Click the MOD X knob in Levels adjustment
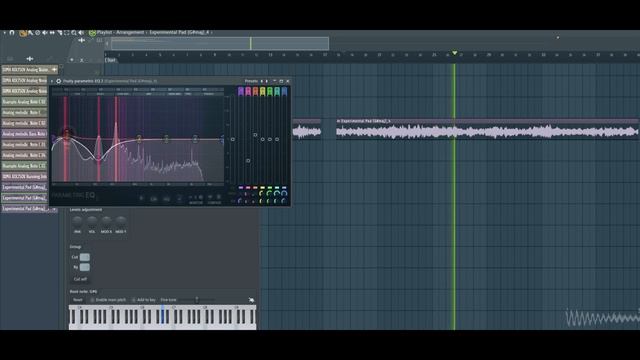This screenshot has height=360, width=640. (106, 222)
